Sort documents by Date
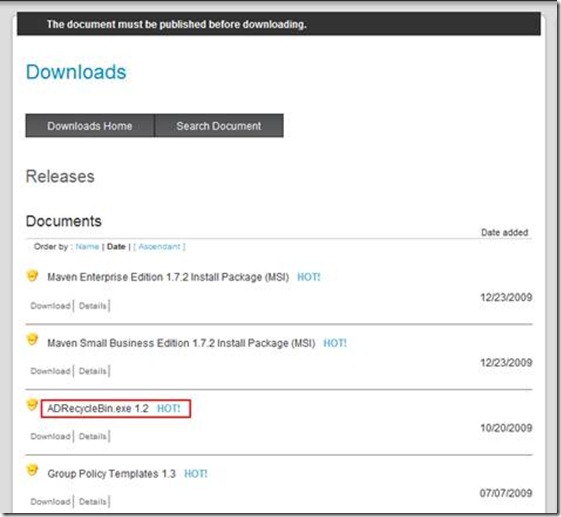This screenshot has width=561, height=517. pyautogui.click(x=116, y=247)
